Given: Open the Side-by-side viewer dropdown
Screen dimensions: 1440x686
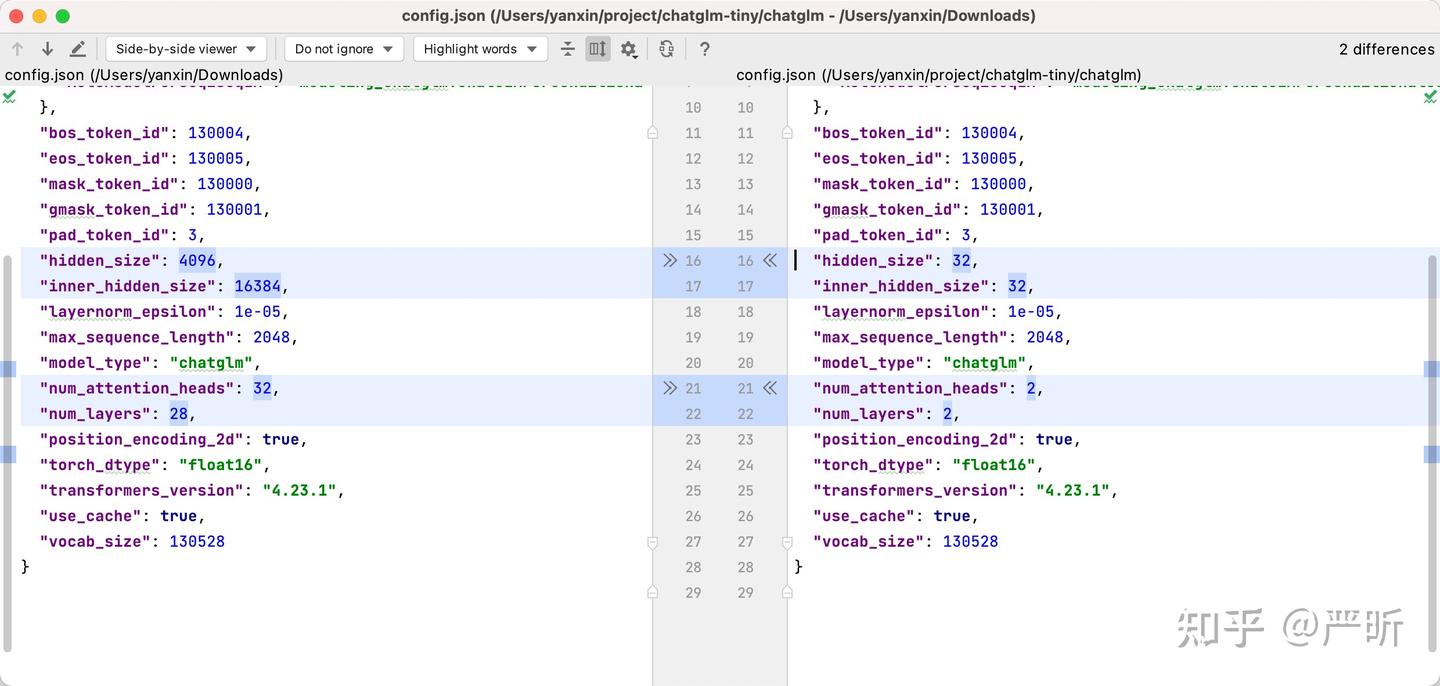Looking at the screenshot, I should coord(186,49).
